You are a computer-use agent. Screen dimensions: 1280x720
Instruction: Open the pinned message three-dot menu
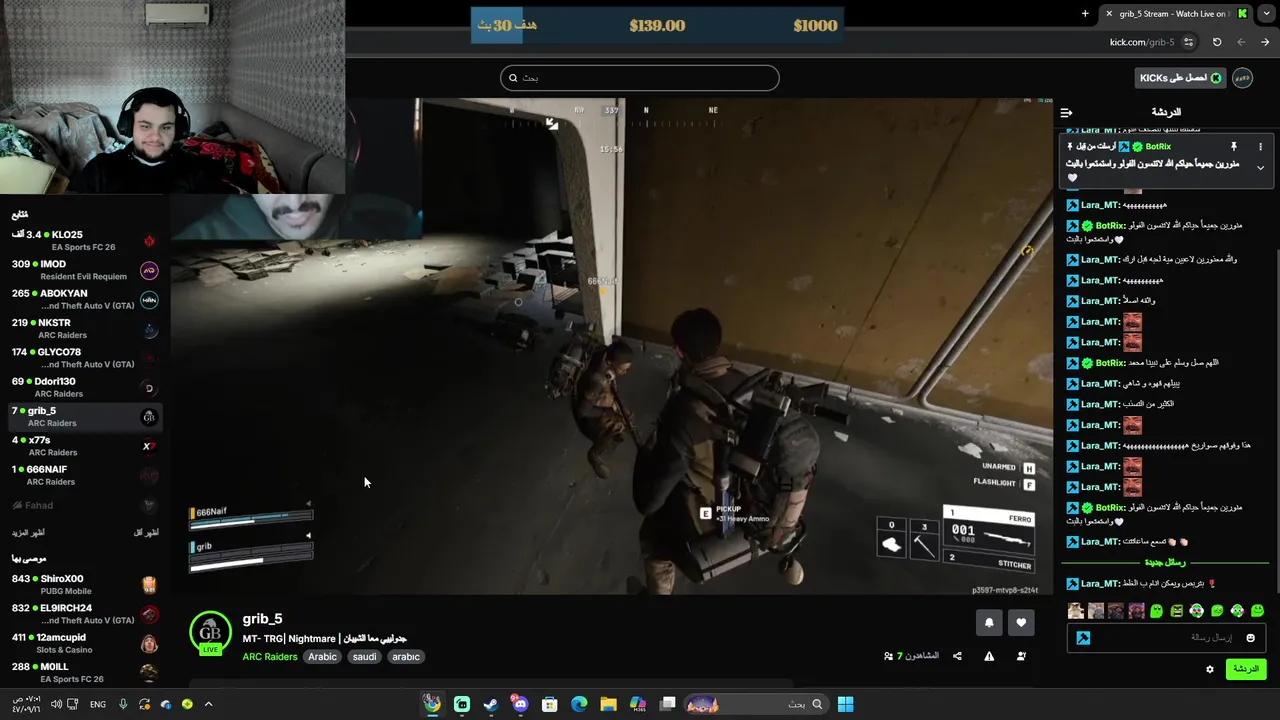pos(1260,146)
